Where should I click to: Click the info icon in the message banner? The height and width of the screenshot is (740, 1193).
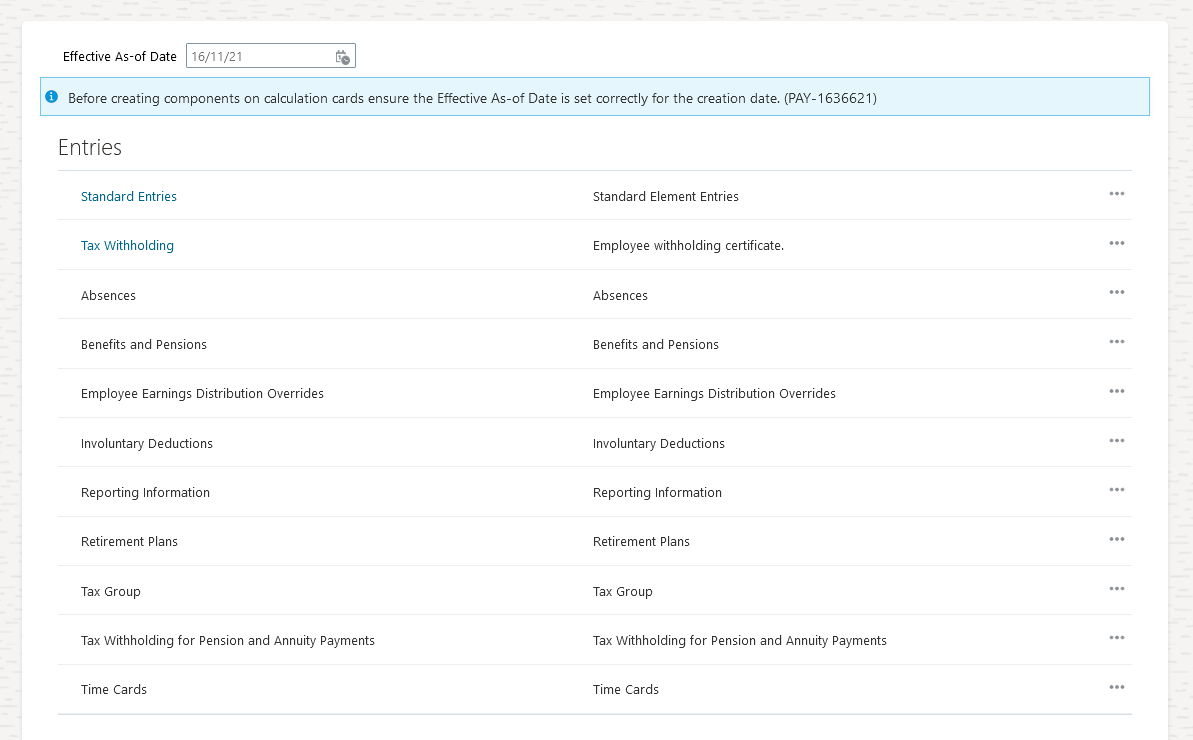click(x=52, y=97)
